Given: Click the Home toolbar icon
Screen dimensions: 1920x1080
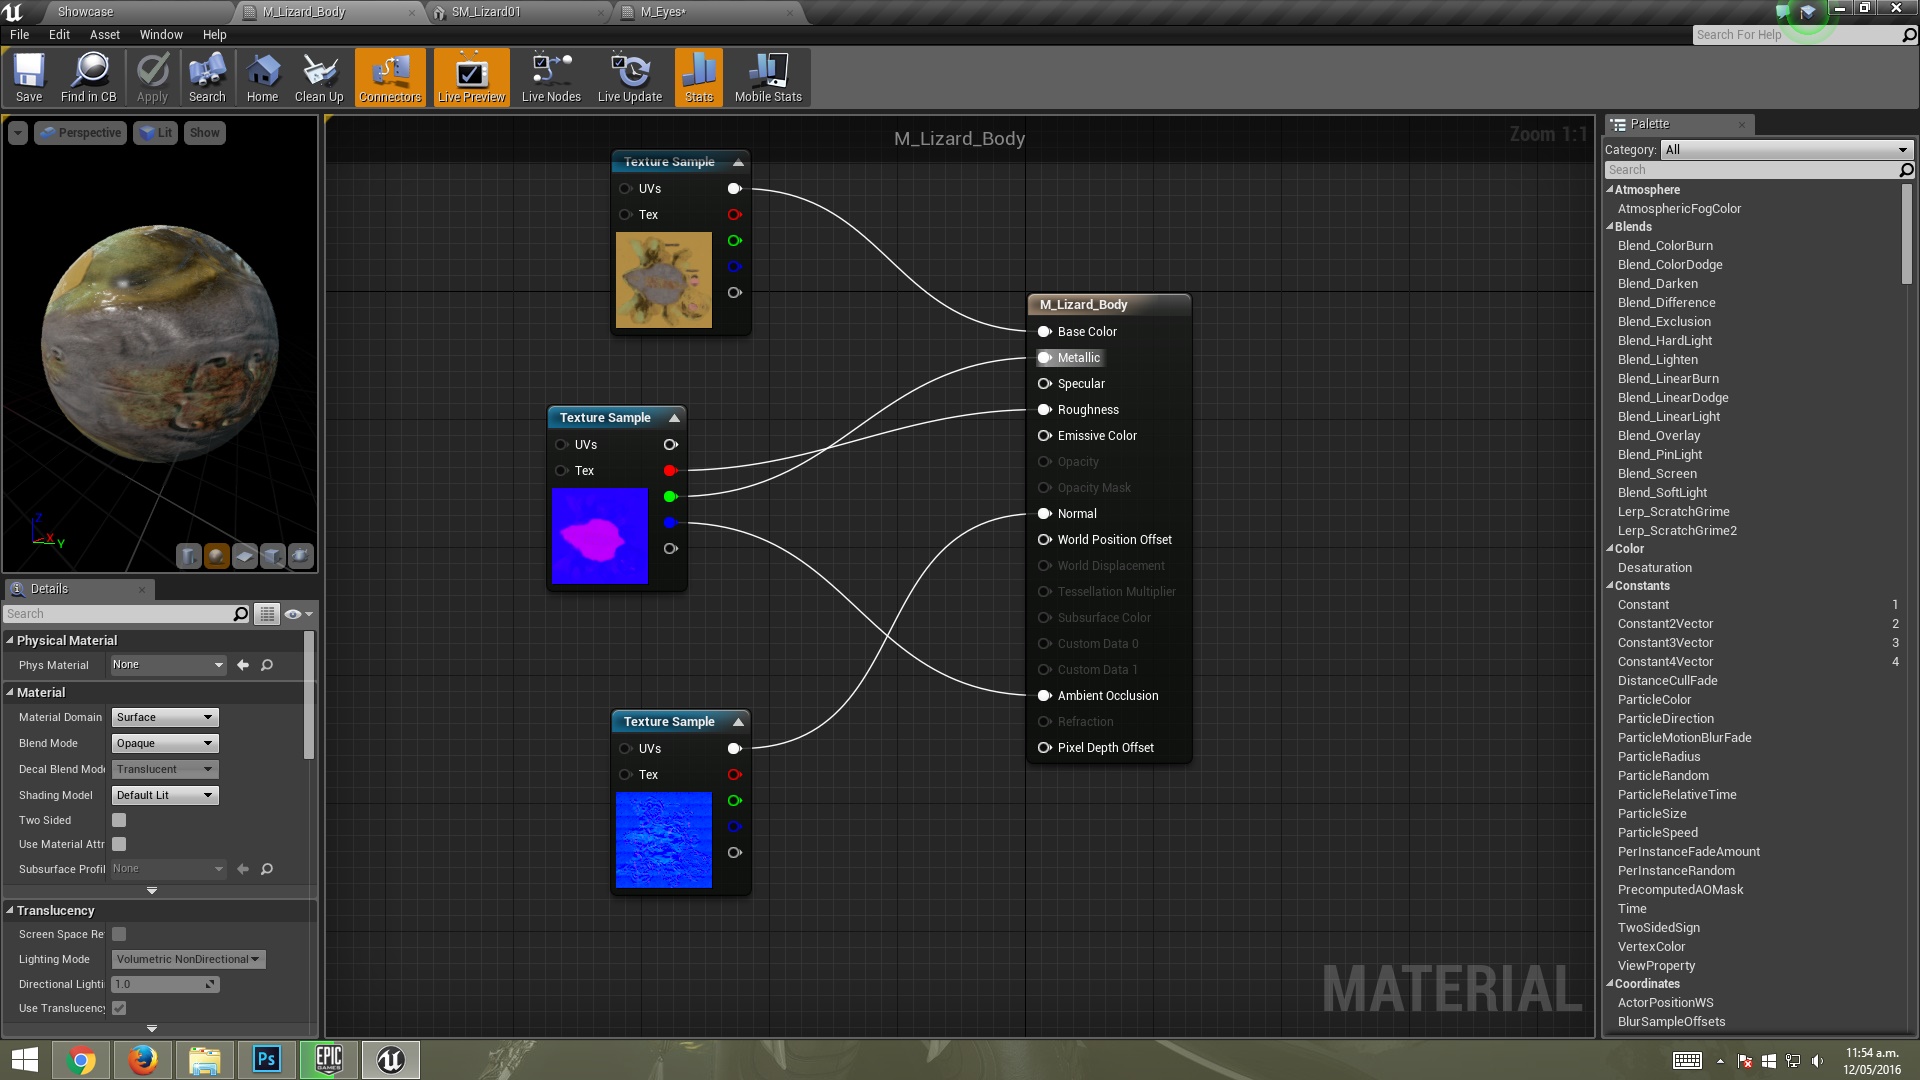Looking at the screenshot, I should 262,77.
